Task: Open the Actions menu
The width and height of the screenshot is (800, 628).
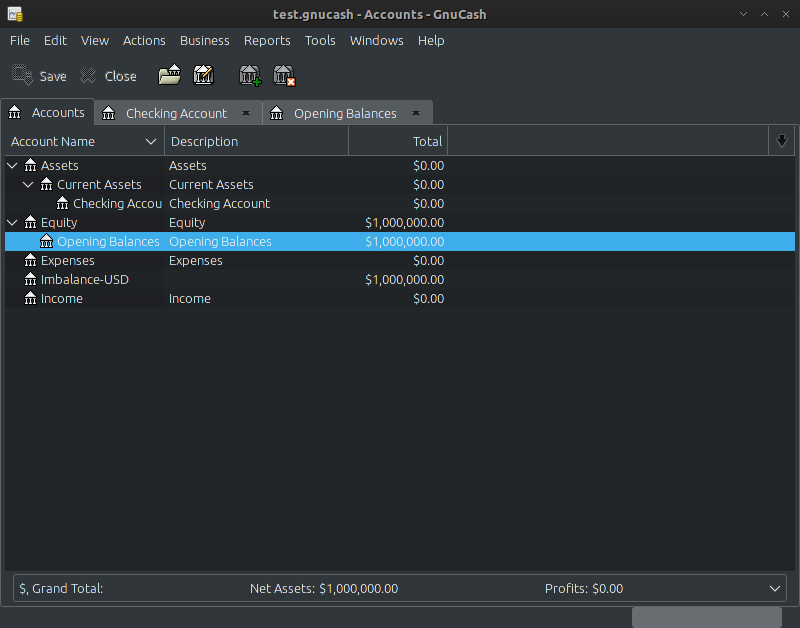Action: [x=144, y=41]
